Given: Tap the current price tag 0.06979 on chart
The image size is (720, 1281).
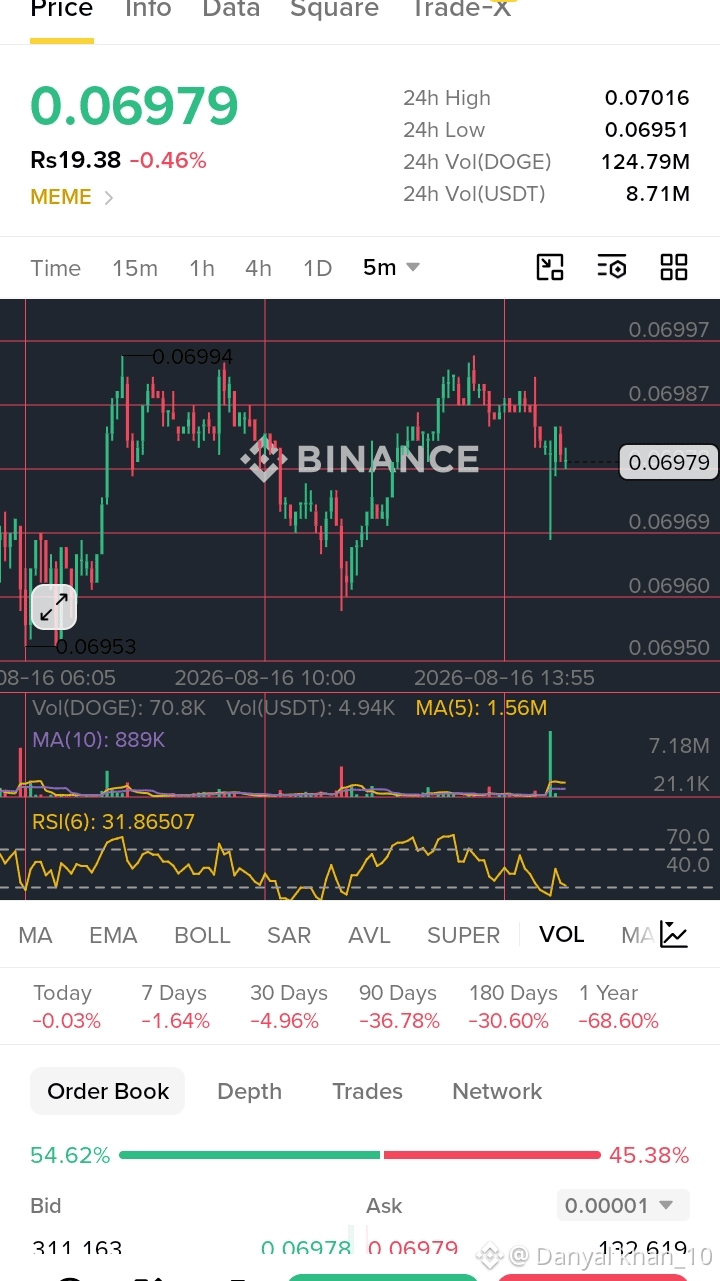Looking at the screenshot, I should [x=669, y=462].
